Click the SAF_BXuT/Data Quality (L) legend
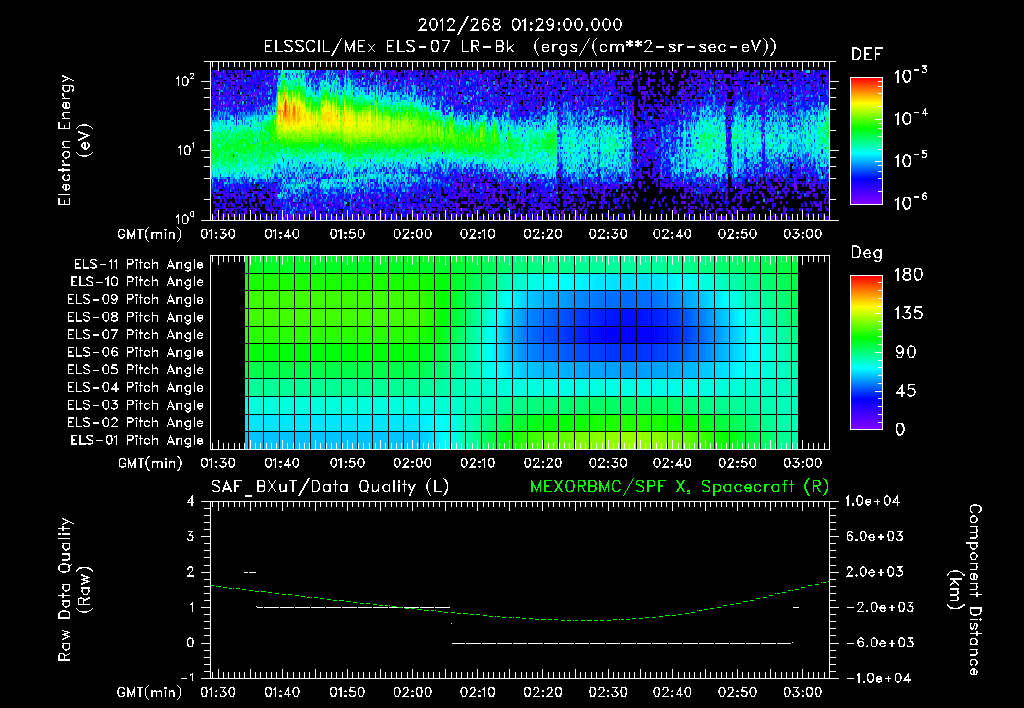This screenshot has width=1024, height=708. pos(330,487)
